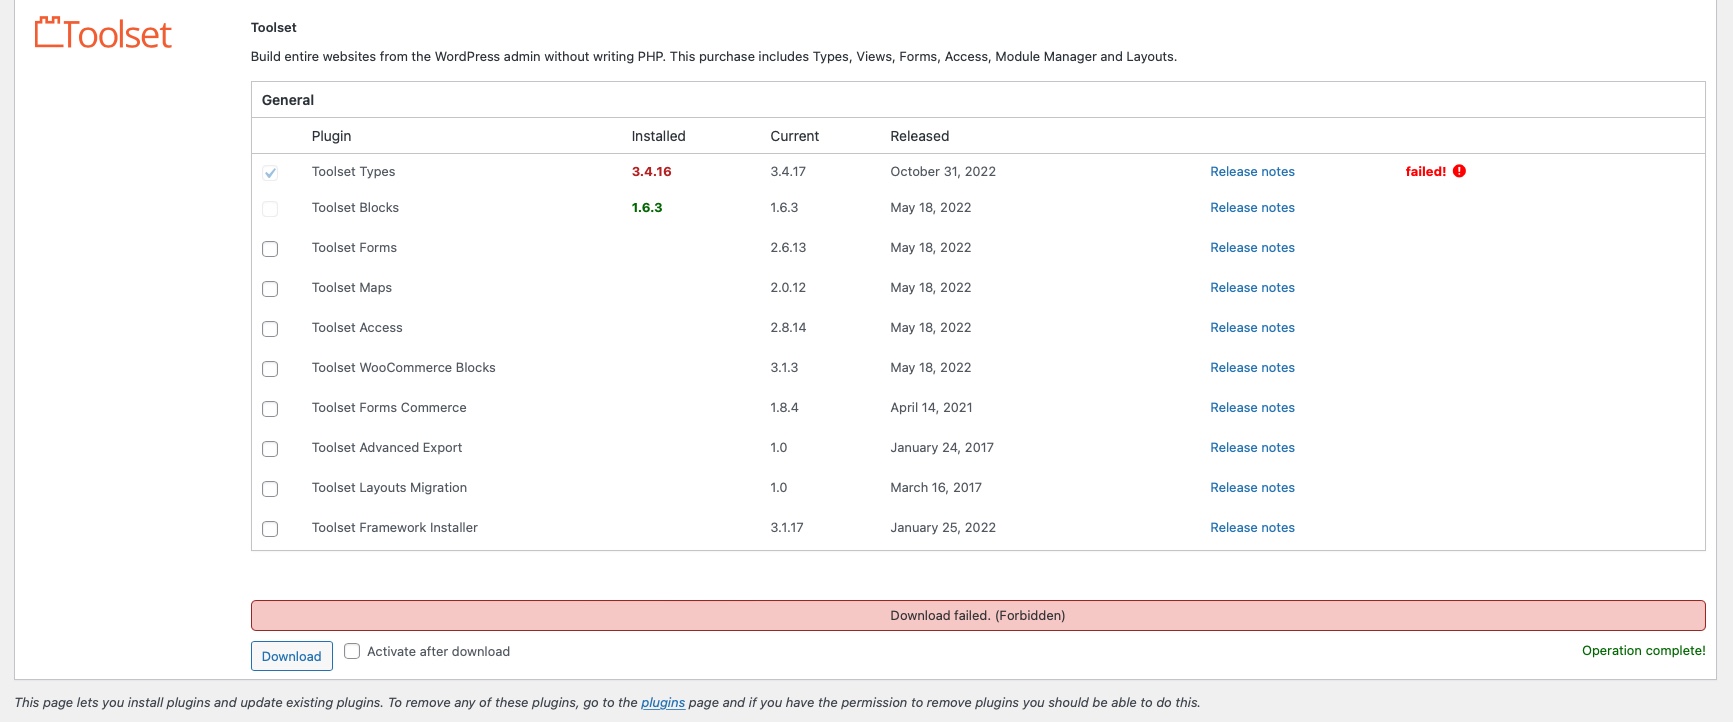Open Release notes for Toolset Maps
1733x722 pixels.
[x=1252, y=288]
